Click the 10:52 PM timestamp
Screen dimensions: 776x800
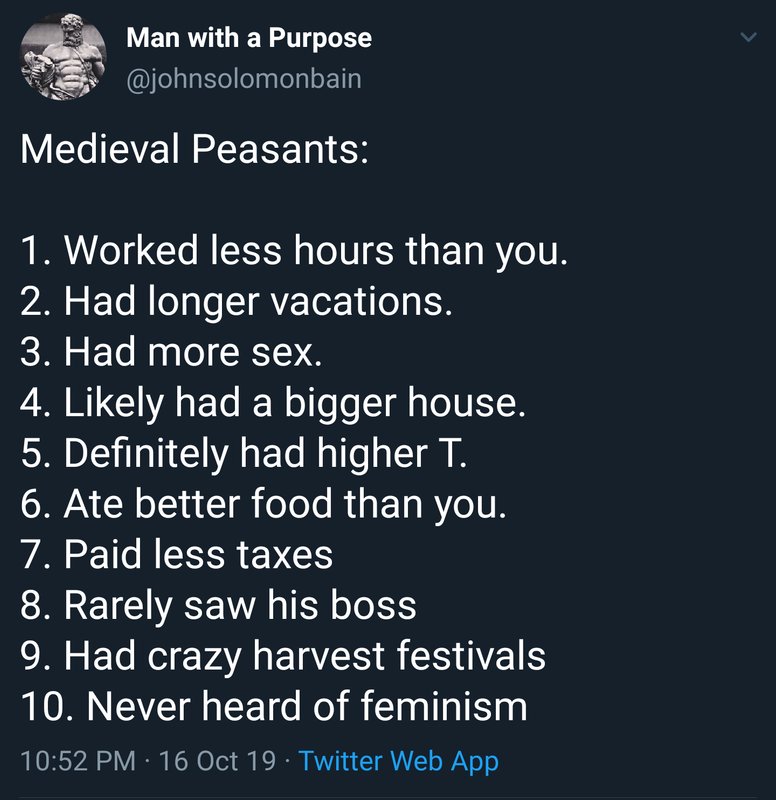point(78,761)
